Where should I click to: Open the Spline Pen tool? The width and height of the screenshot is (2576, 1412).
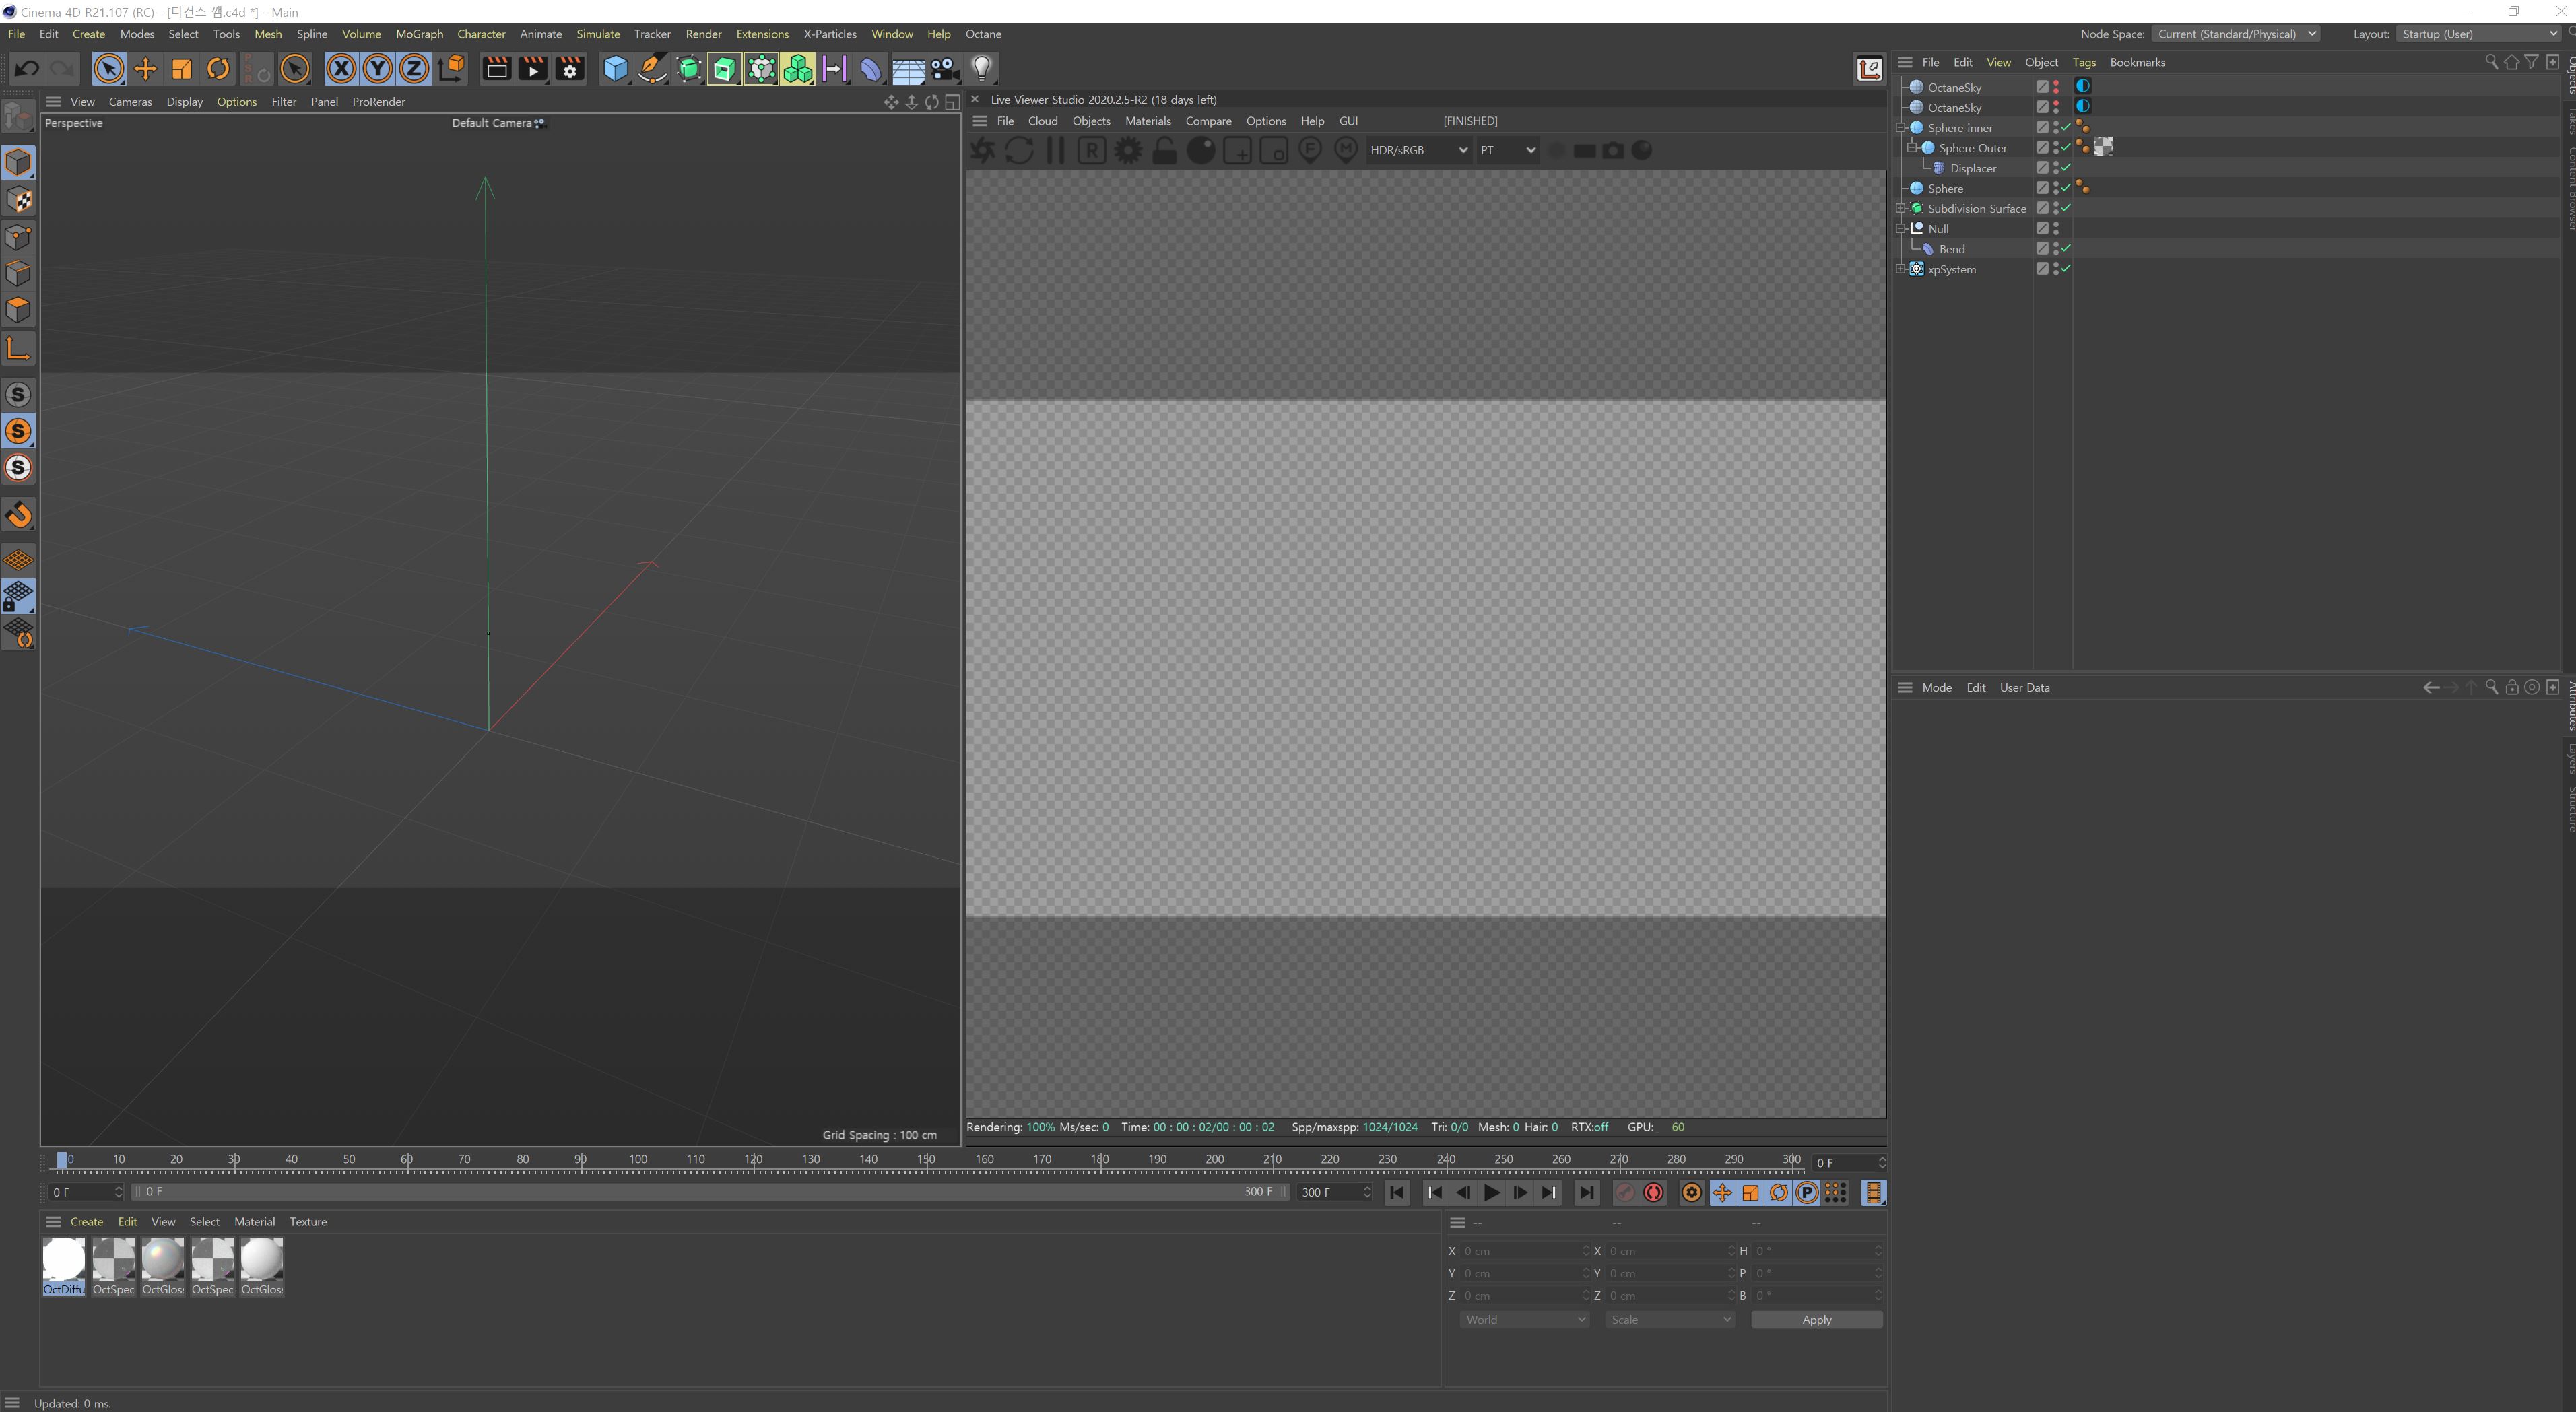(x=652, y=68)
